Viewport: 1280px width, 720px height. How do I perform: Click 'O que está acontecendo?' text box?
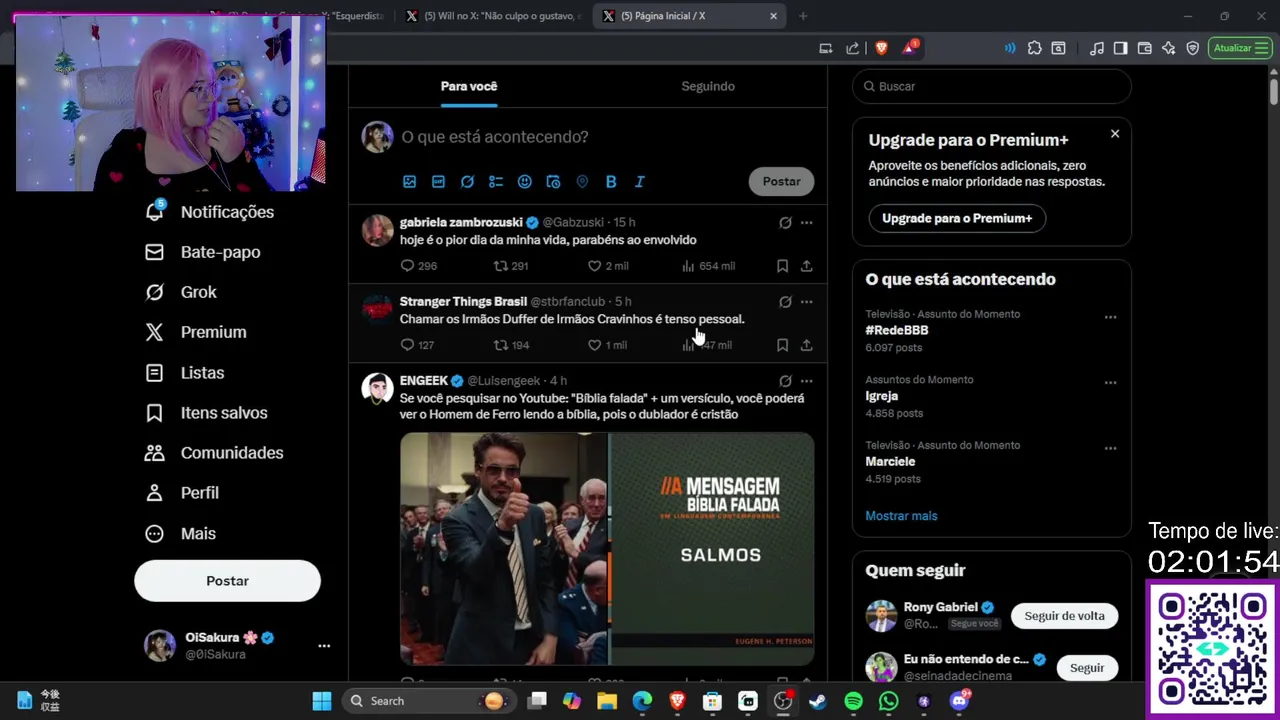click(x=494, y=137)
